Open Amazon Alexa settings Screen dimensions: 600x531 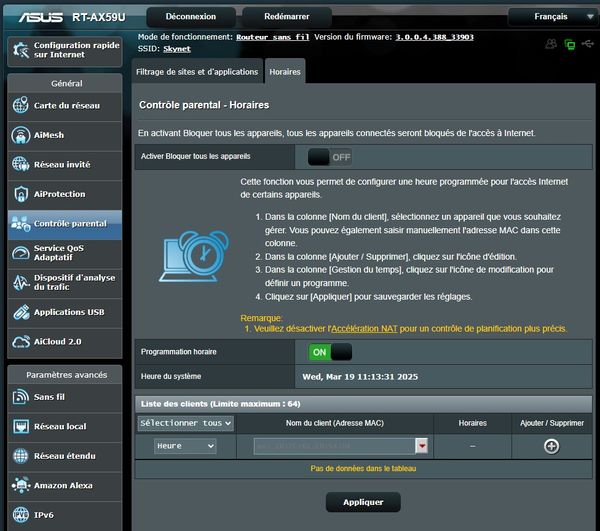click(64, 485)
